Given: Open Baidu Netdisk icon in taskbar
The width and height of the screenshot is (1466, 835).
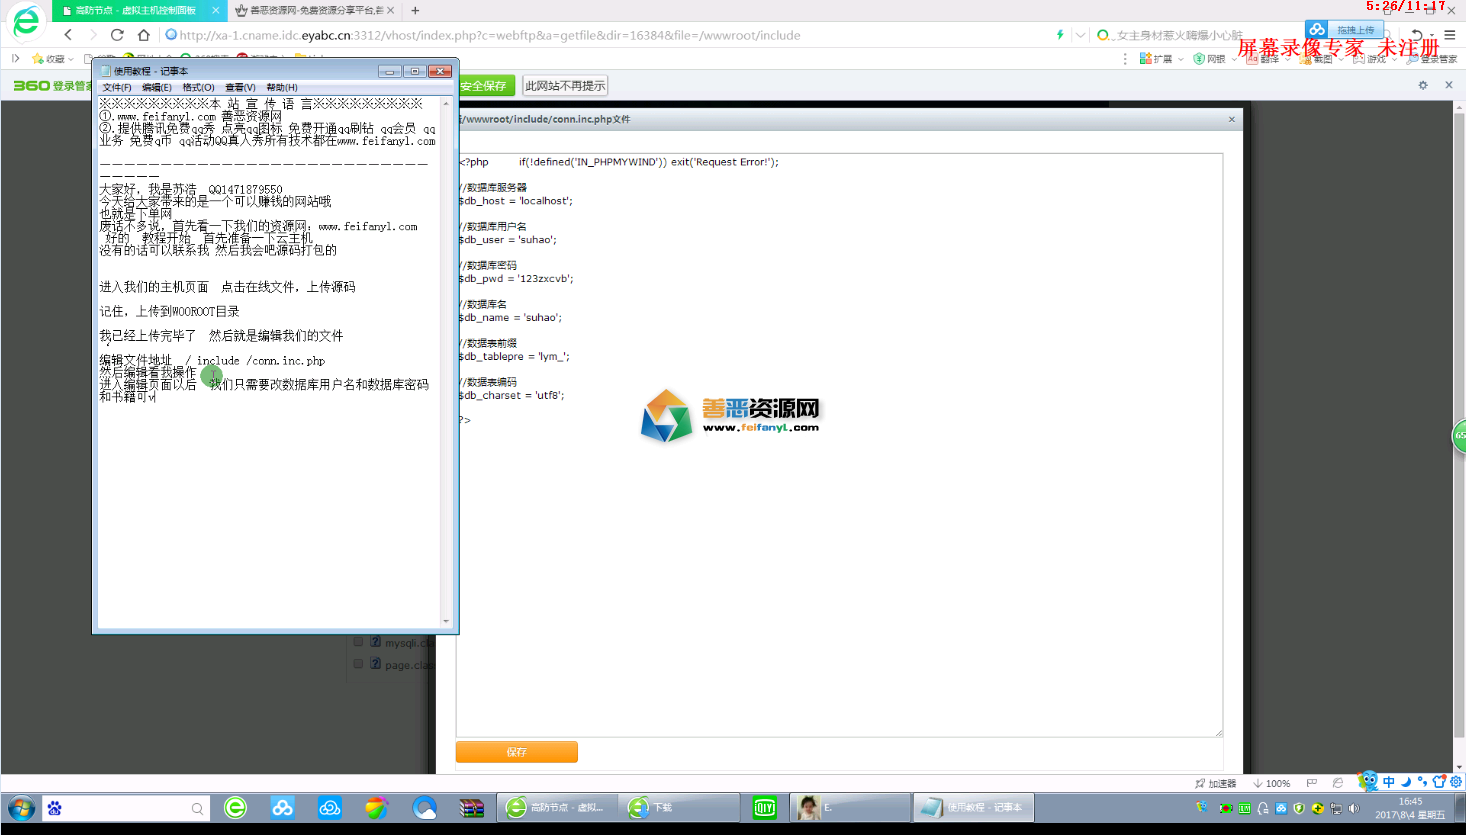Looking at the screenshot, I should 283,808.
